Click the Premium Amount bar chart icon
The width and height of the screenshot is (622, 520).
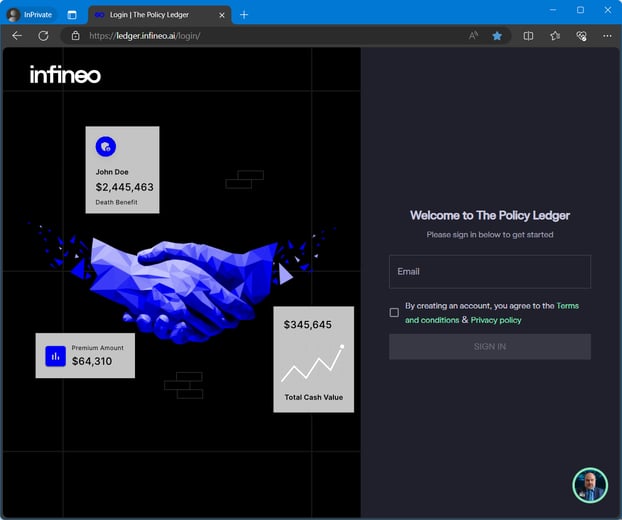56,356
